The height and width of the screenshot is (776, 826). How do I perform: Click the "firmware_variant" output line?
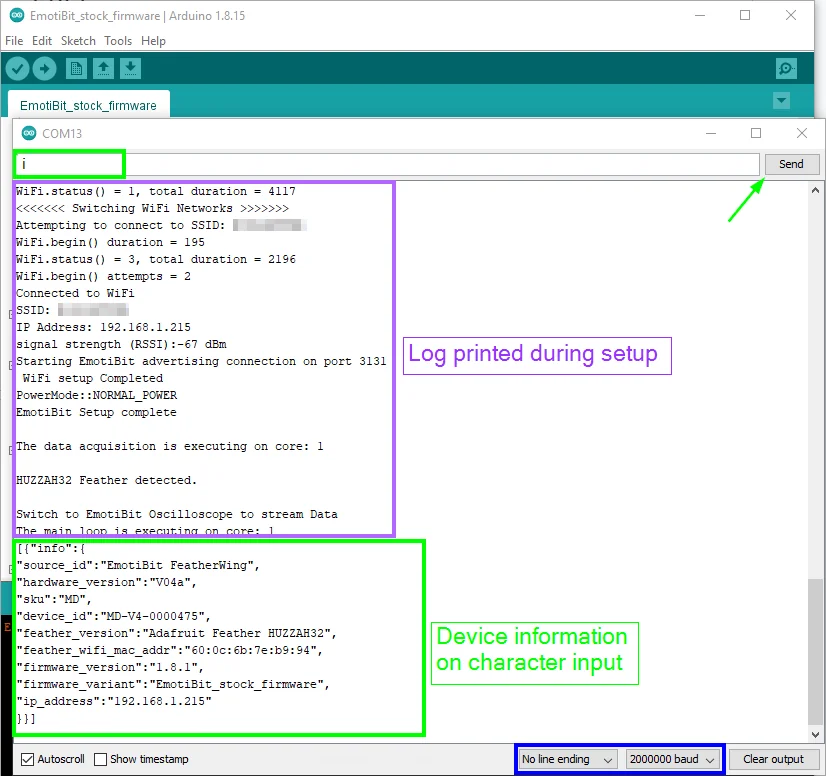point(173,684)
